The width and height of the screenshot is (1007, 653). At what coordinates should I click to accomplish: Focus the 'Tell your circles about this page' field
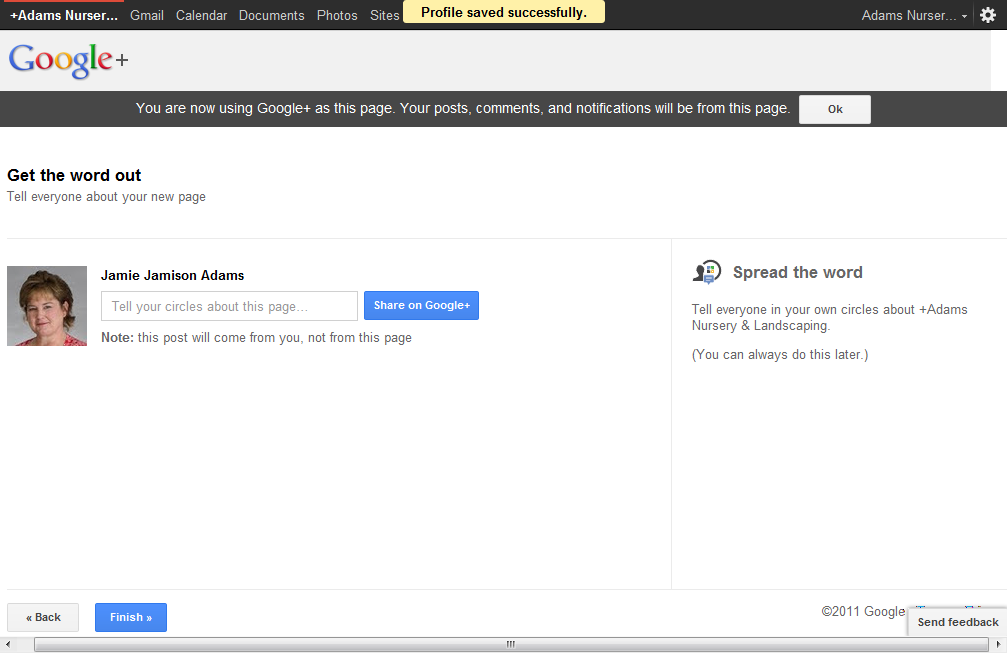coord(229,306)
